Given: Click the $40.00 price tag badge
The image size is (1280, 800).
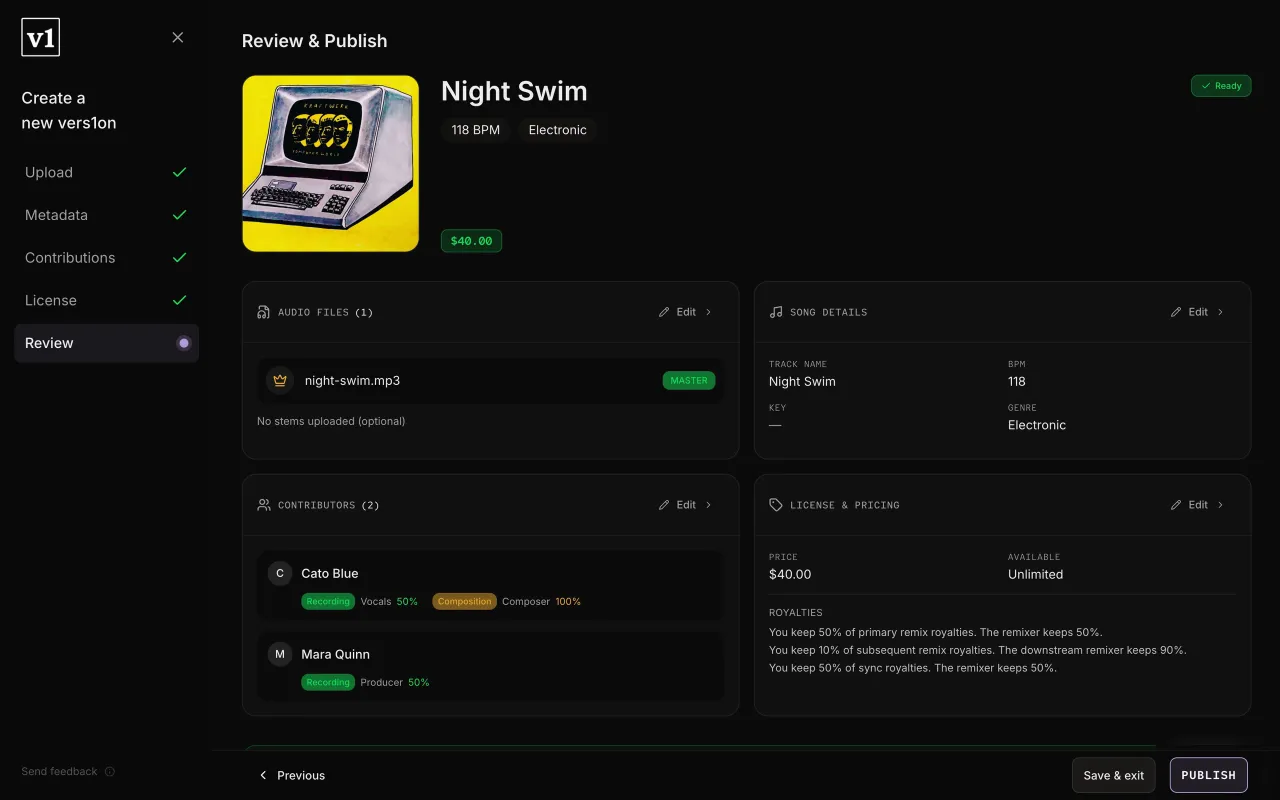Looking at the screenshot, I should (471, 241).
